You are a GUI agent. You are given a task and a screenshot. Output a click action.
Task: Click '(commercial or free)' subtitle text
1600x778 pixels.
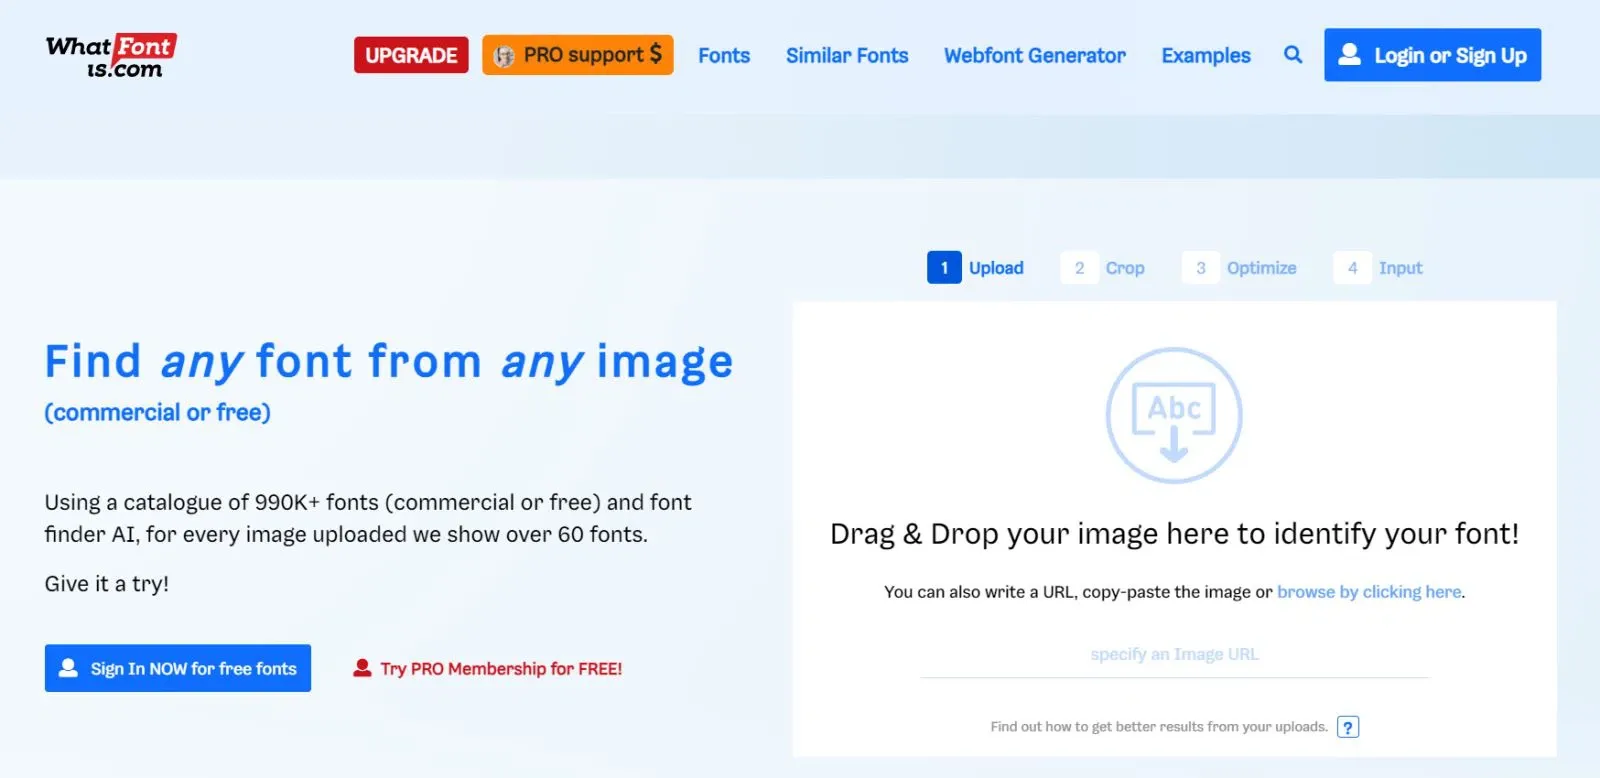pyautogui.click(x=158, y=413)
